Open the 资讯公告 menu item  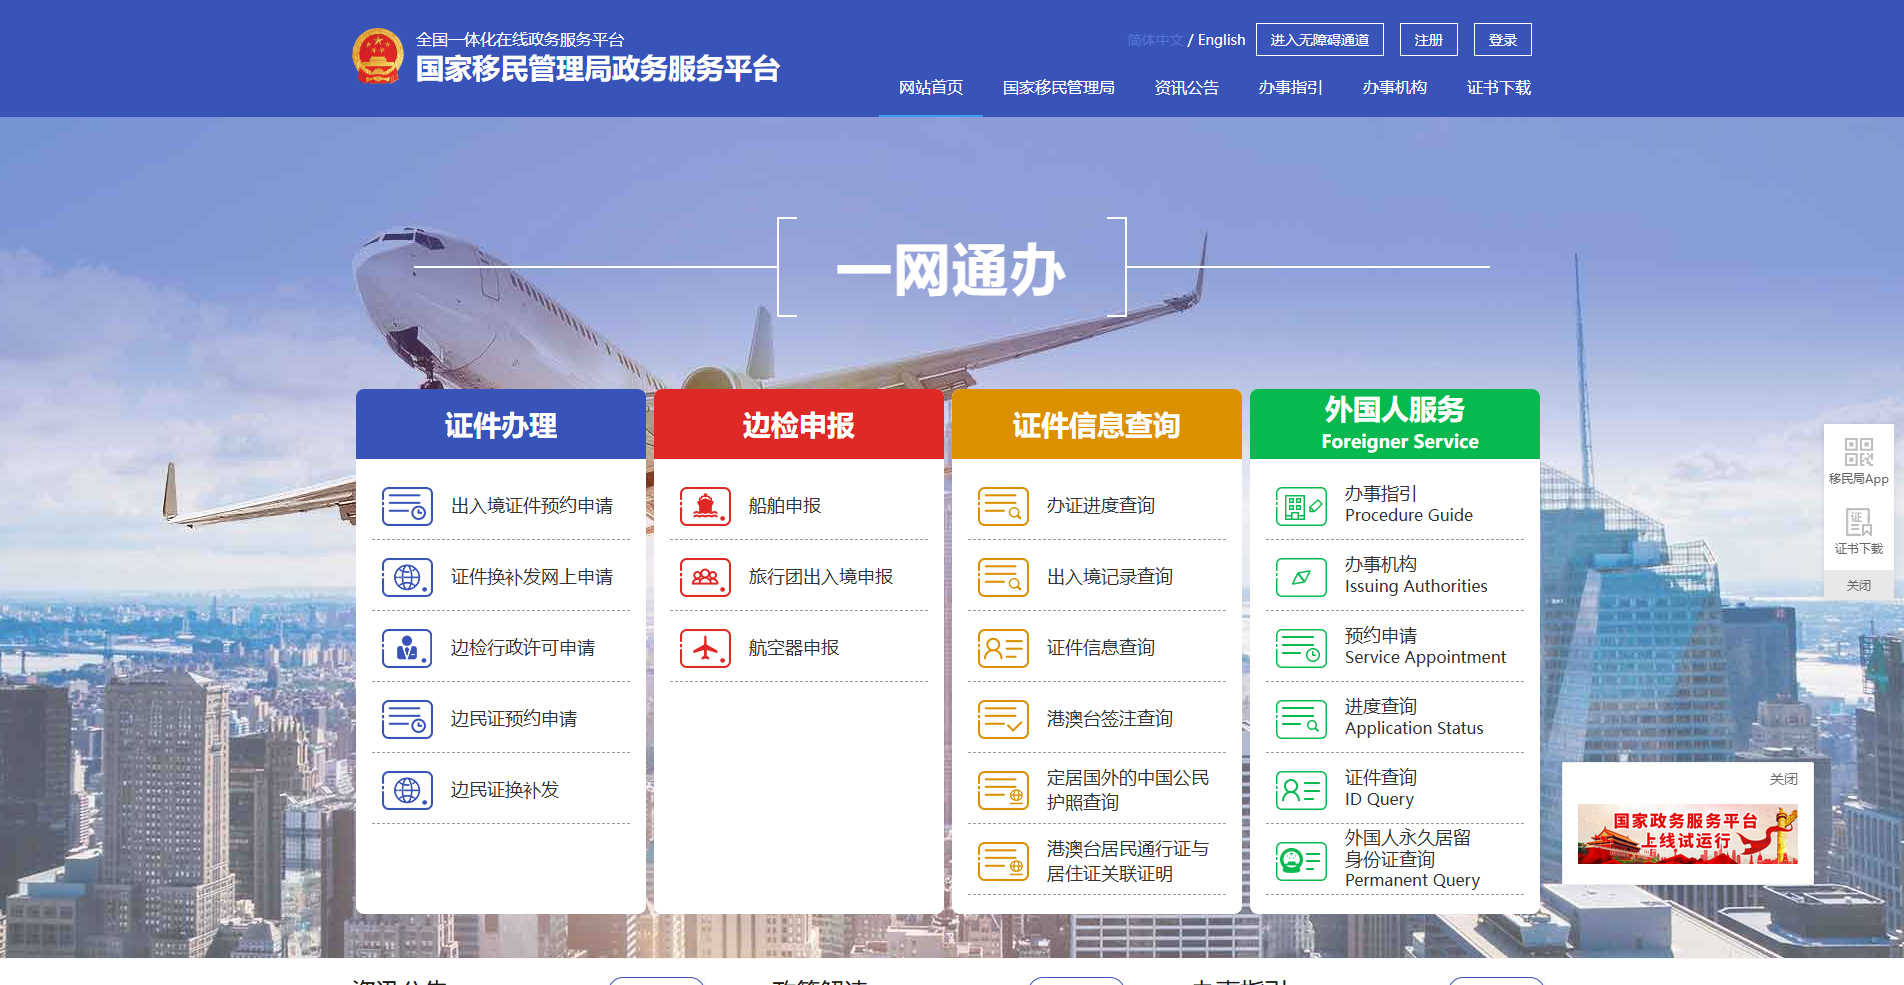pyautogui.click(x=1186, y=88)
